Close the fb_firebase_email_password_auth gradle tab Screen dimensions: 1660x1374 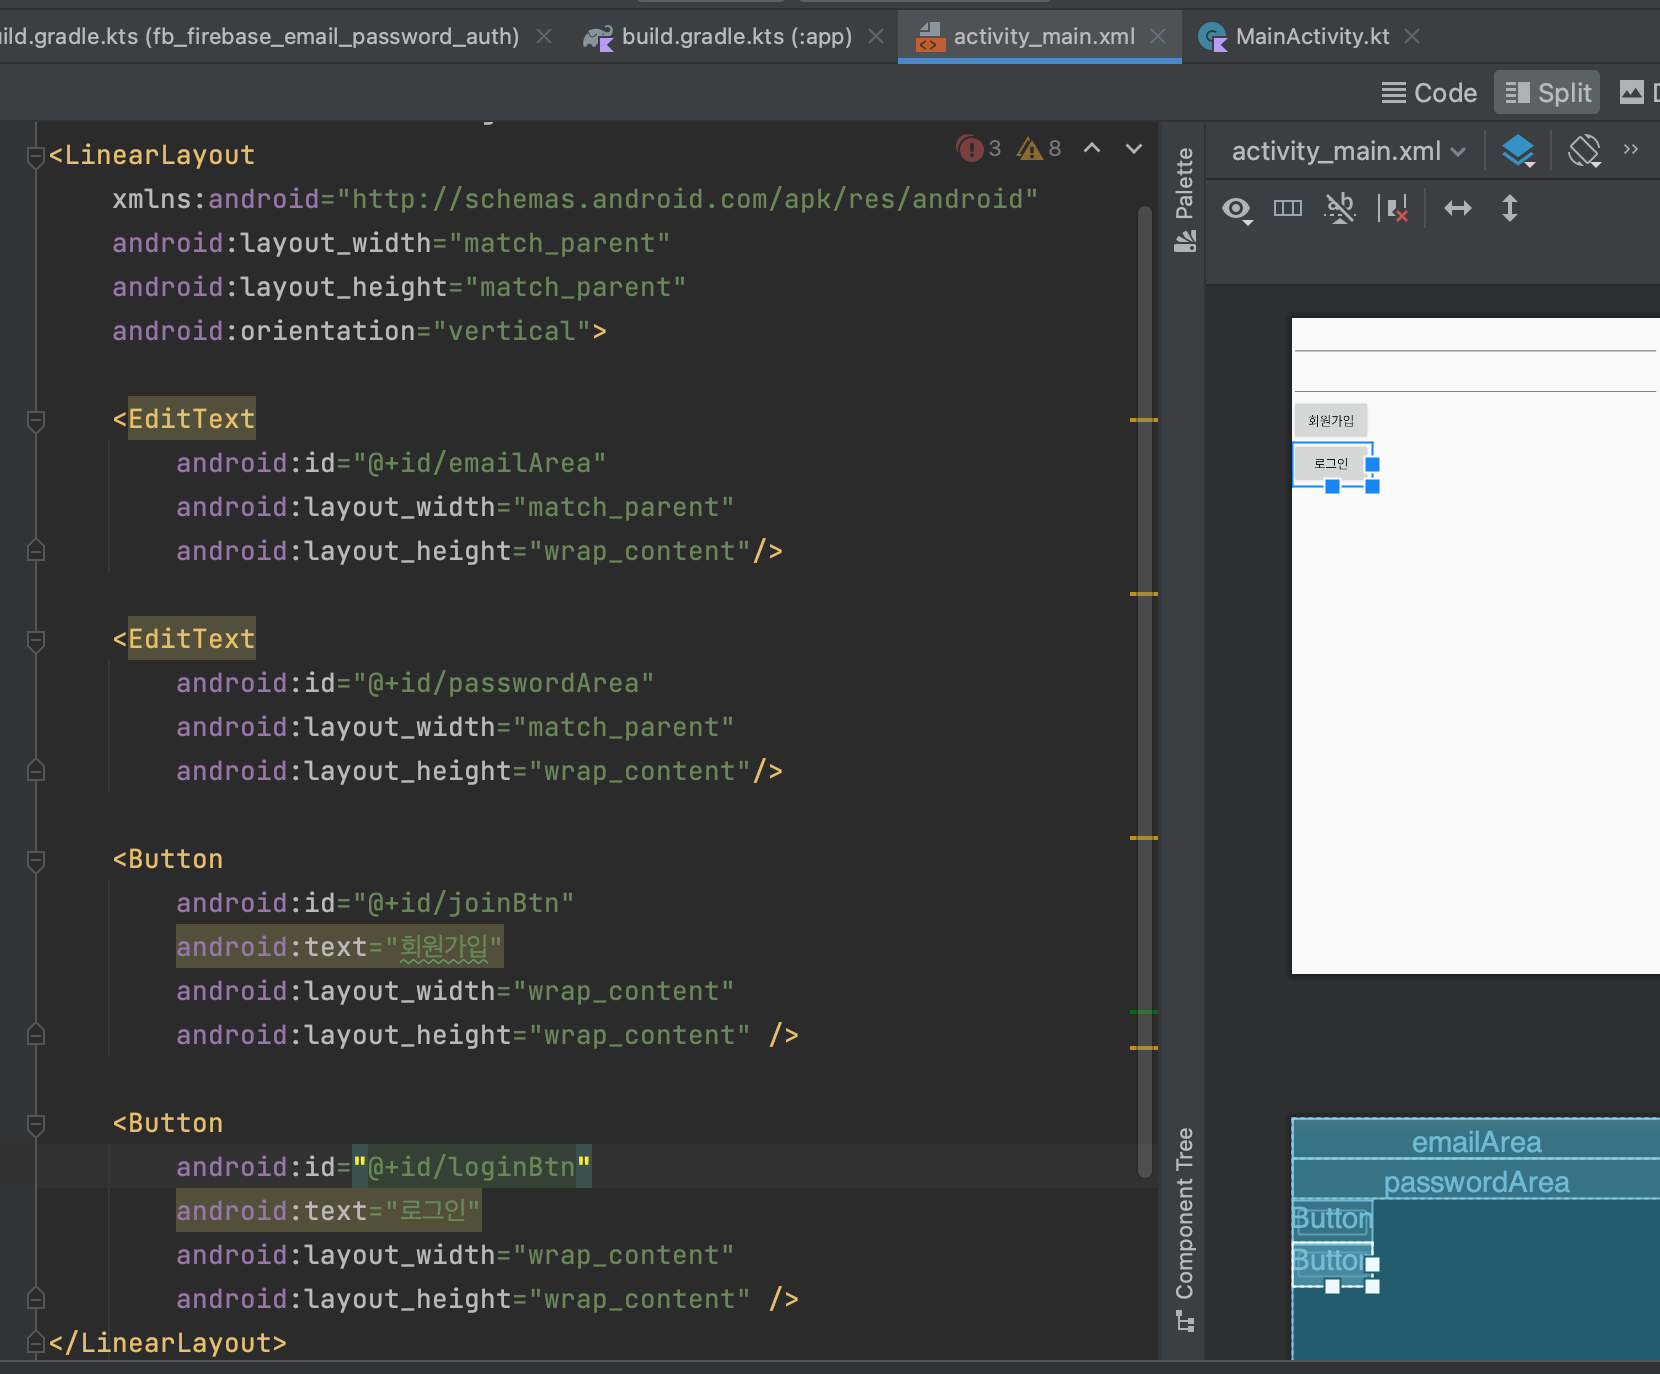544,36
